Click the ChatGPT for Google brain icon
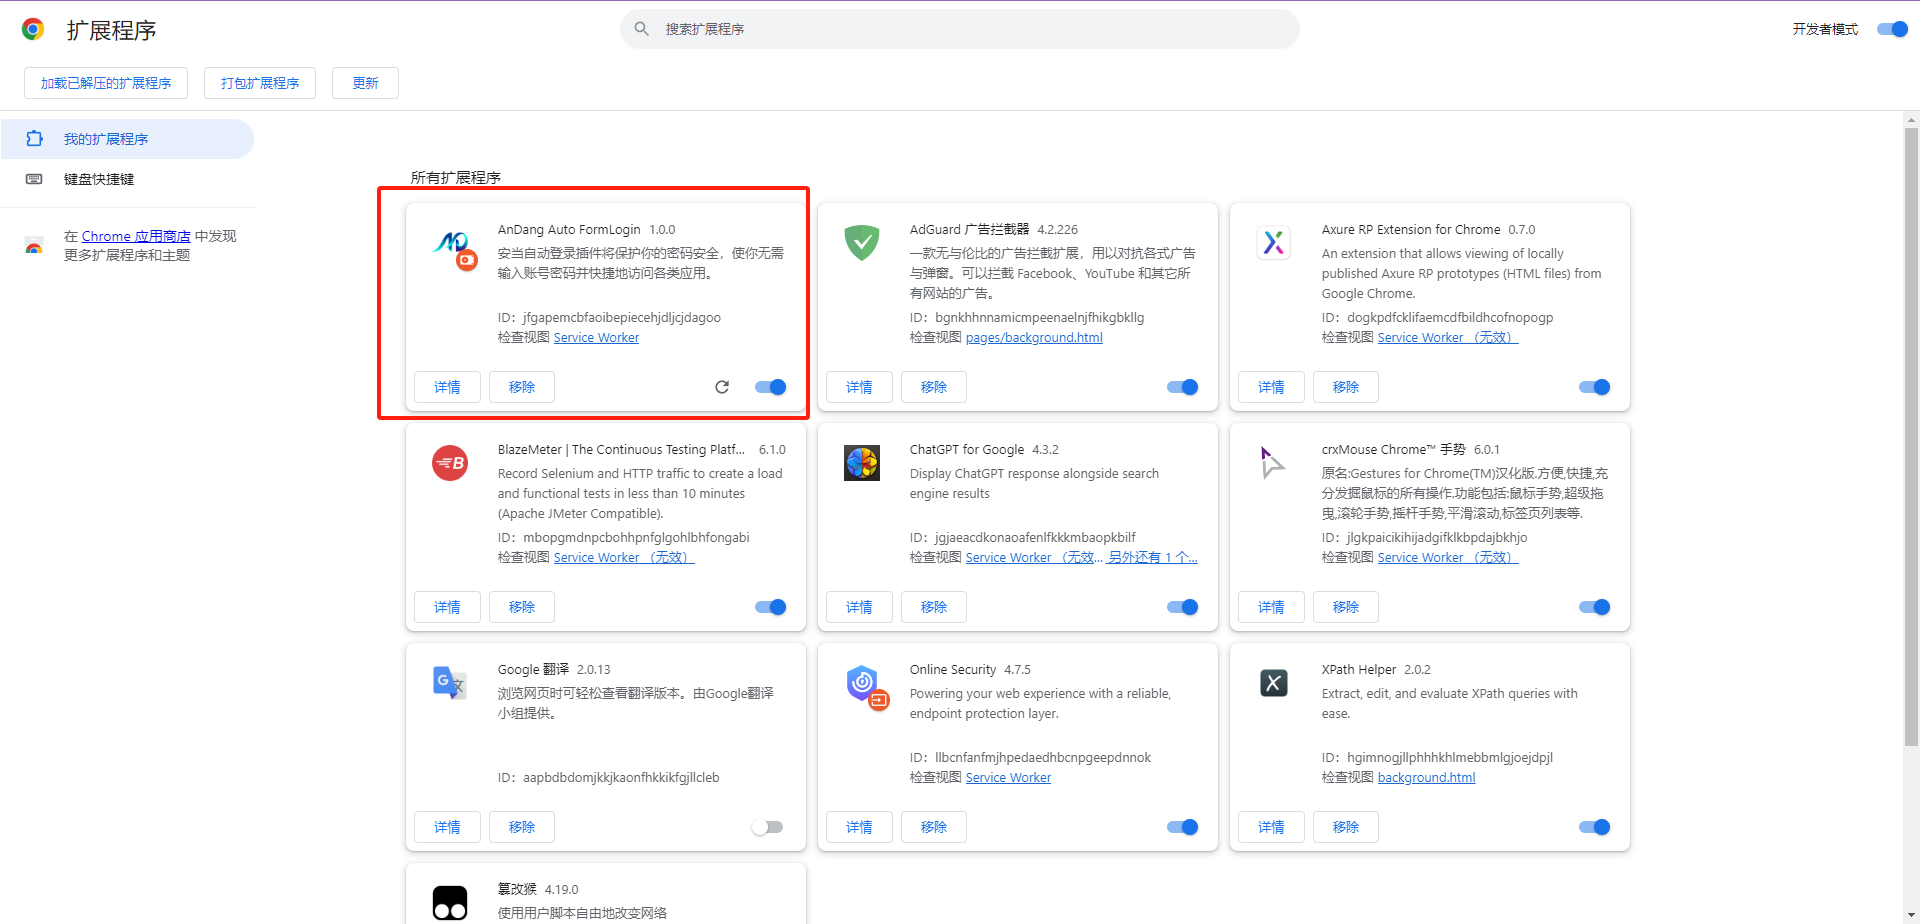Image resolution: width=1920 pixels, height=924 pixels. point(862,463)
